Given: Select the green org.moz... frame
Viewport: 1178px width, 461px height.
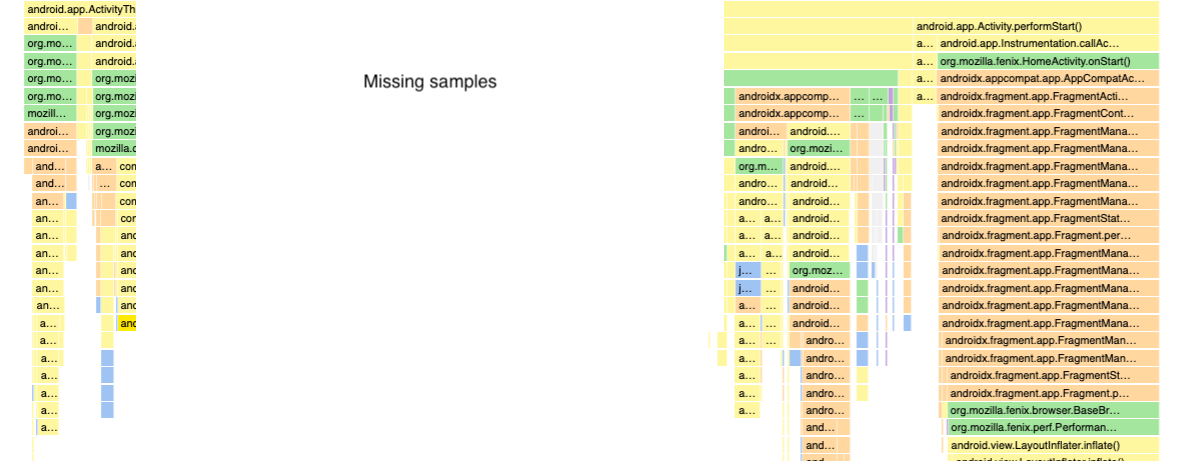Looking at the screenshot, I should (820, 270).
